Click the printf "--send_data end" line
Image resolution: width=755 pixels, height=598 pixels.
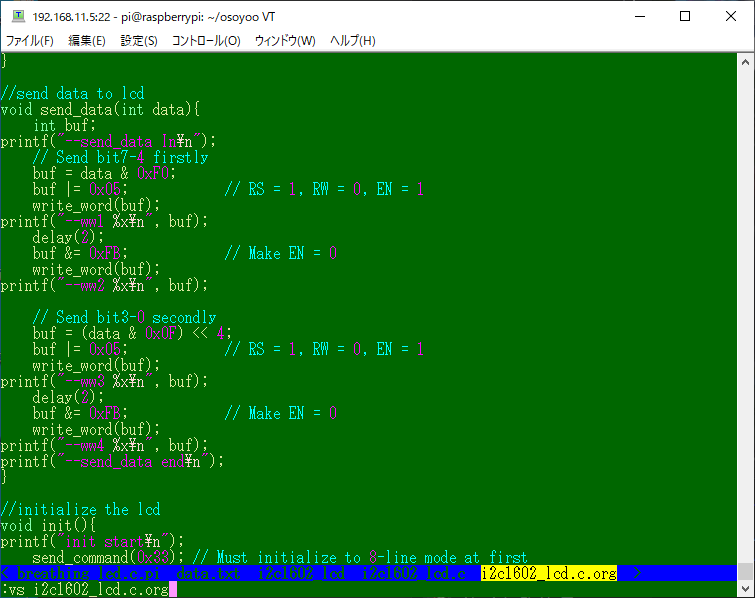pos(112,461)
